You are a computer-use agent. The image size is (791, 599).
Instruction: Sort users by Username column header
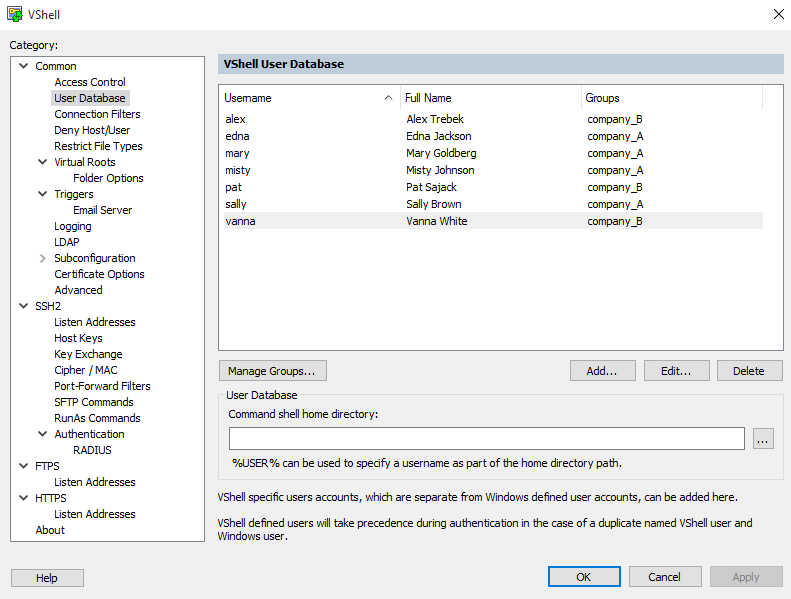300,98
